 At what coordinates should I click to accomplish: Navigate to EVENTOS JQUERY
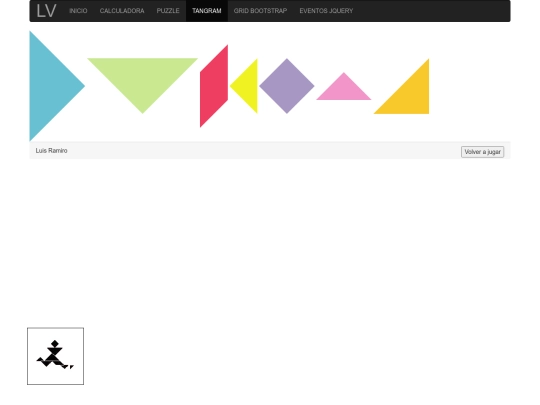coord(326,11)
